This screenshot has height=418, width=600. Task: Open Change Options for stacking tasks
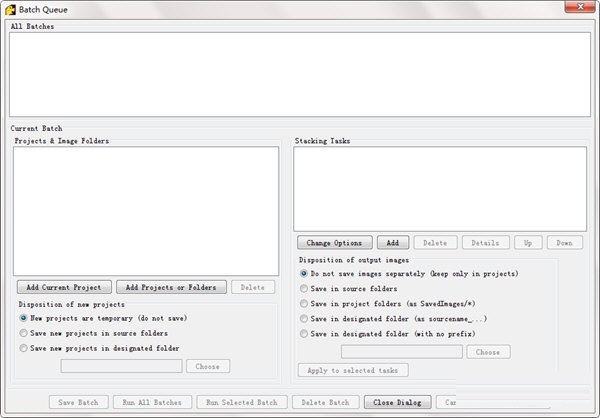[334, 243]
